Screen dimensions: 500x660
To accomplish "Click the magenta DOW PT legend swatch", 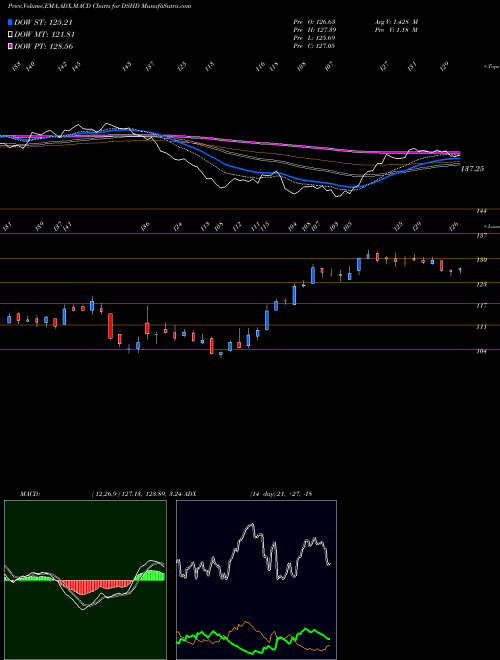I will 10,46.
